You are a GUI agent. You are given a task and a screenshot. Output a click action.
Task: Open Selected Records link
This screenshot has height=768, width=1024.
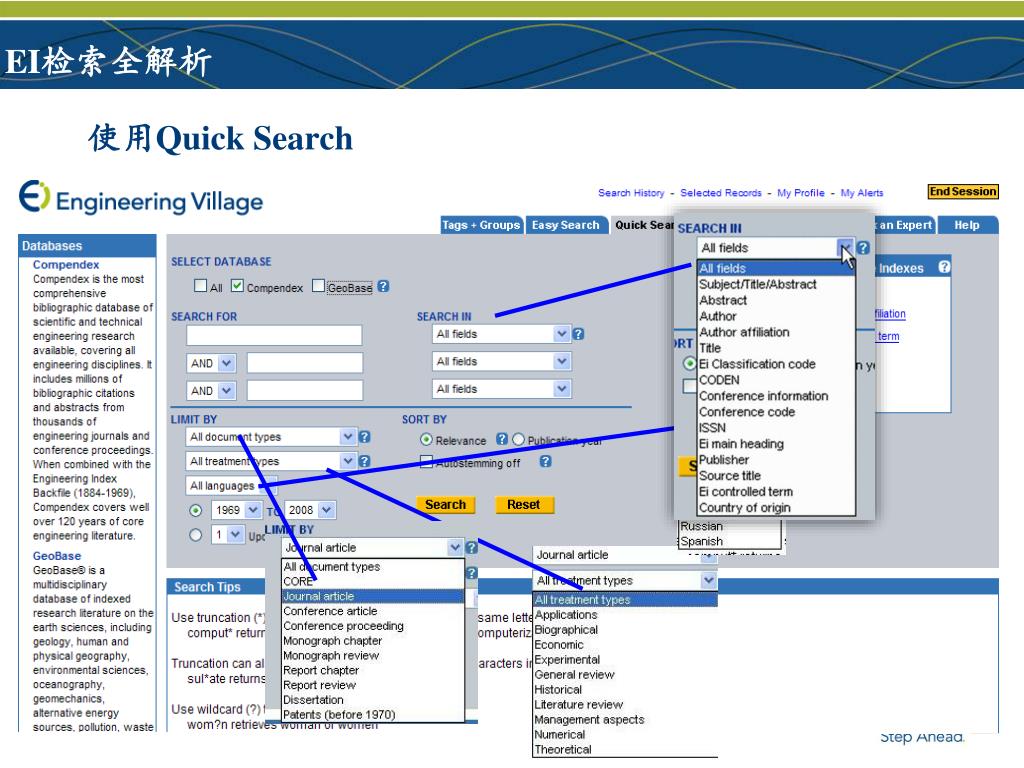[721, 193]
